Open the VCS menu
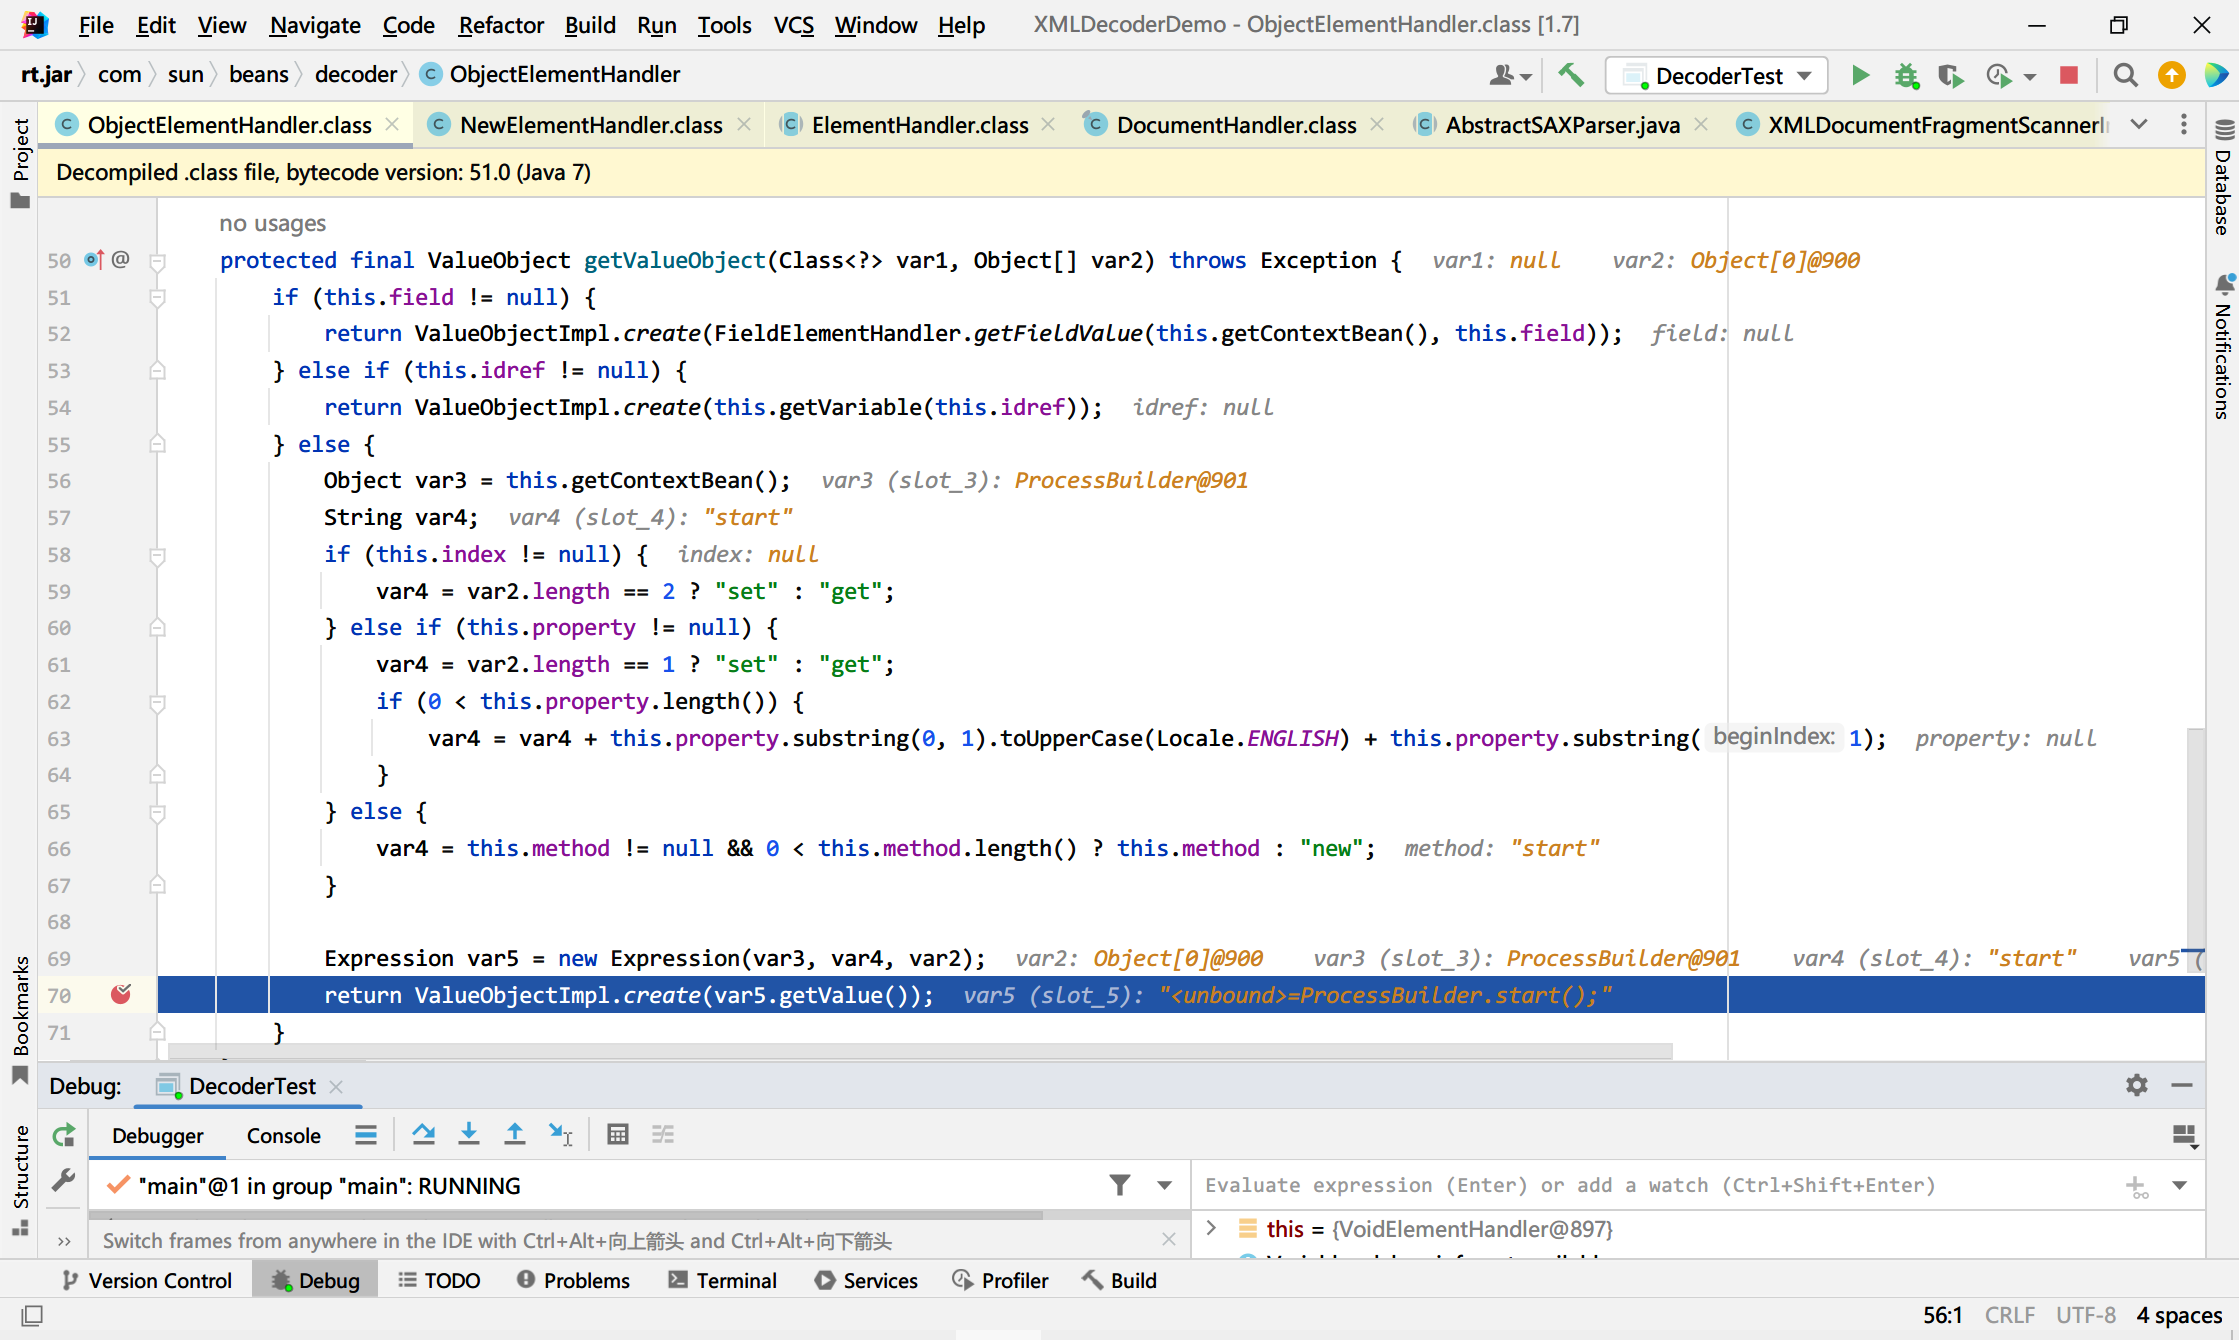The width and height of the screenshot is (2239, 1340). (794, 25)
